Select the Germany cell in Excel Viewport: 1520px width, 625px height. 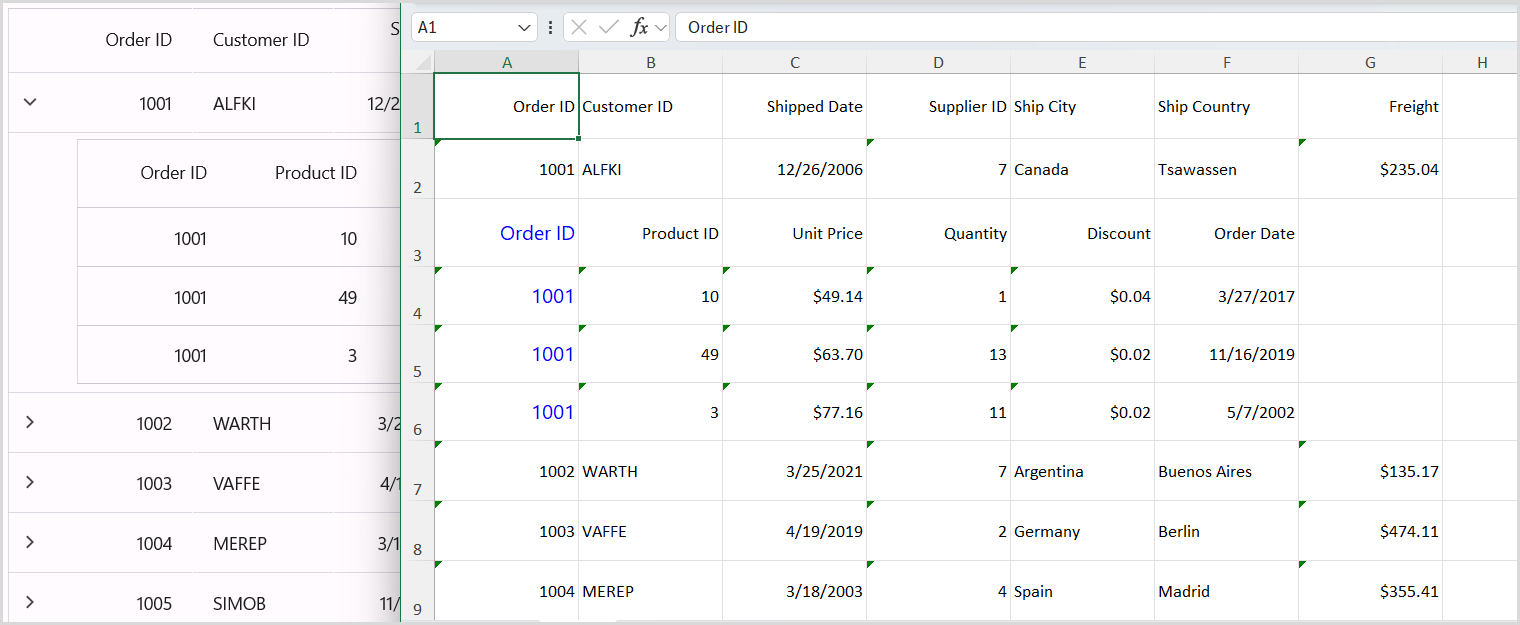[1083, 531]
